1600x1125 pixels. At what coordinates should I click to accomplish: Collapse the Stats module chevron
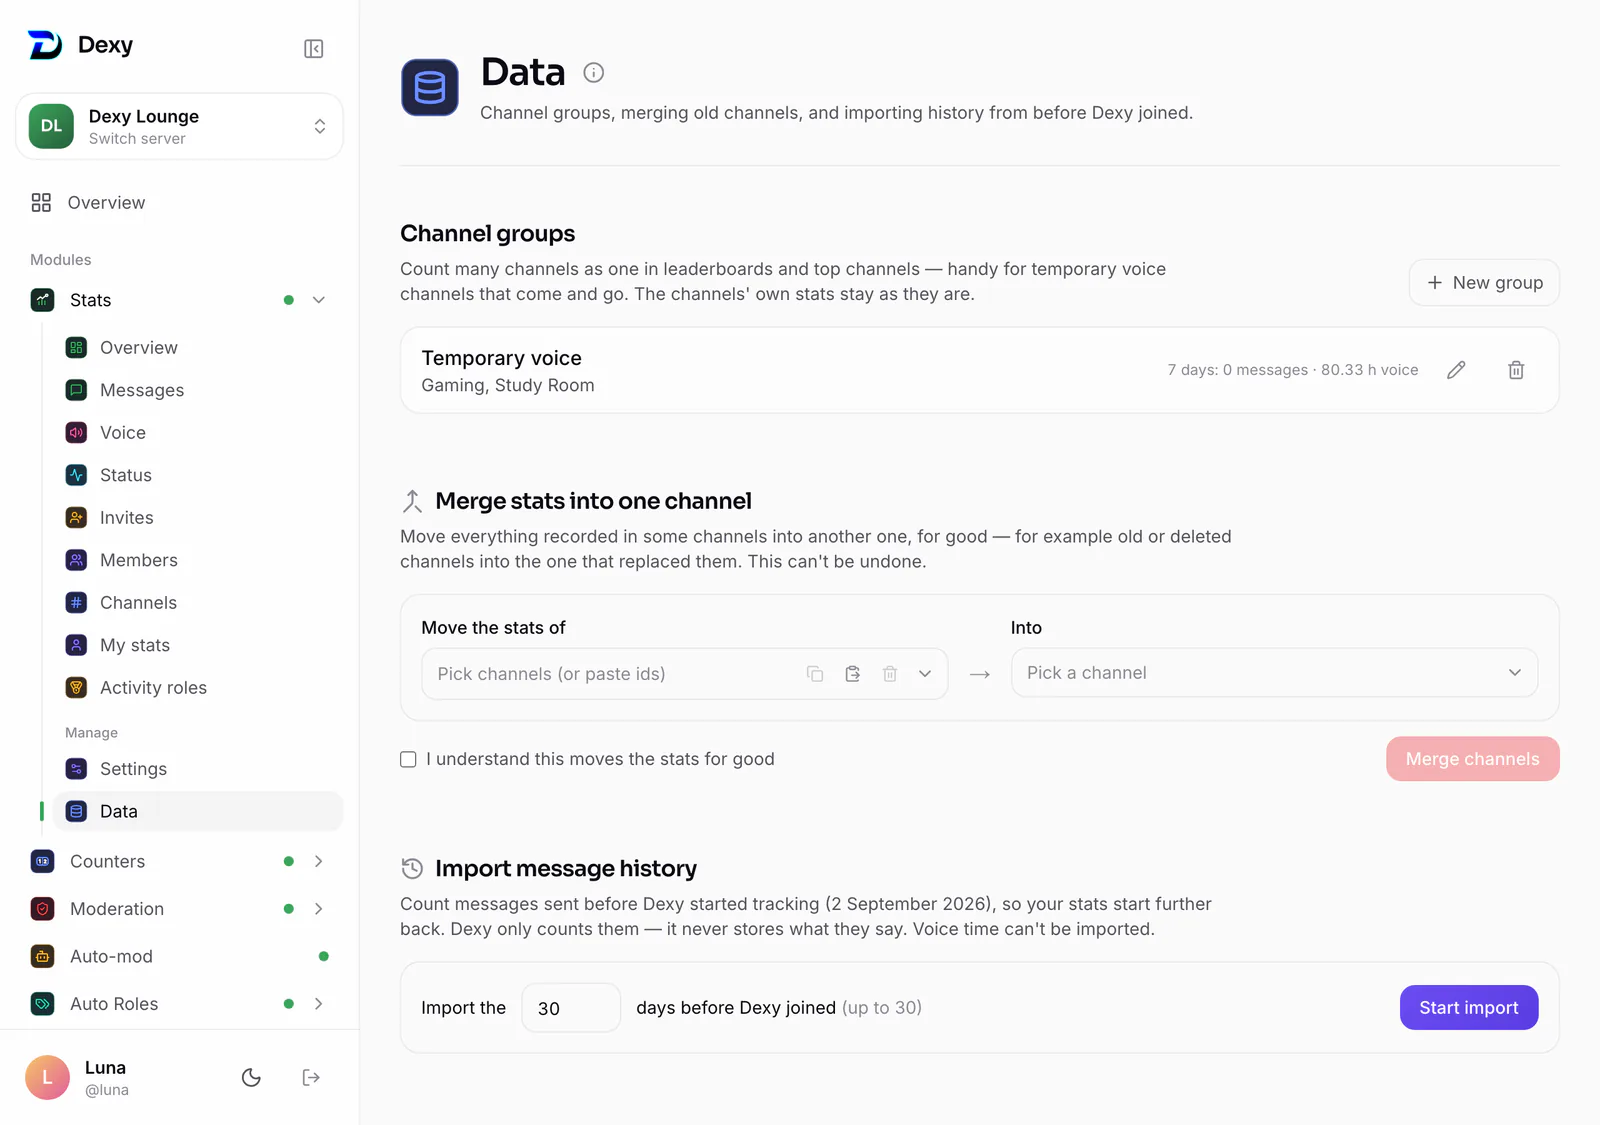(319, 300)
